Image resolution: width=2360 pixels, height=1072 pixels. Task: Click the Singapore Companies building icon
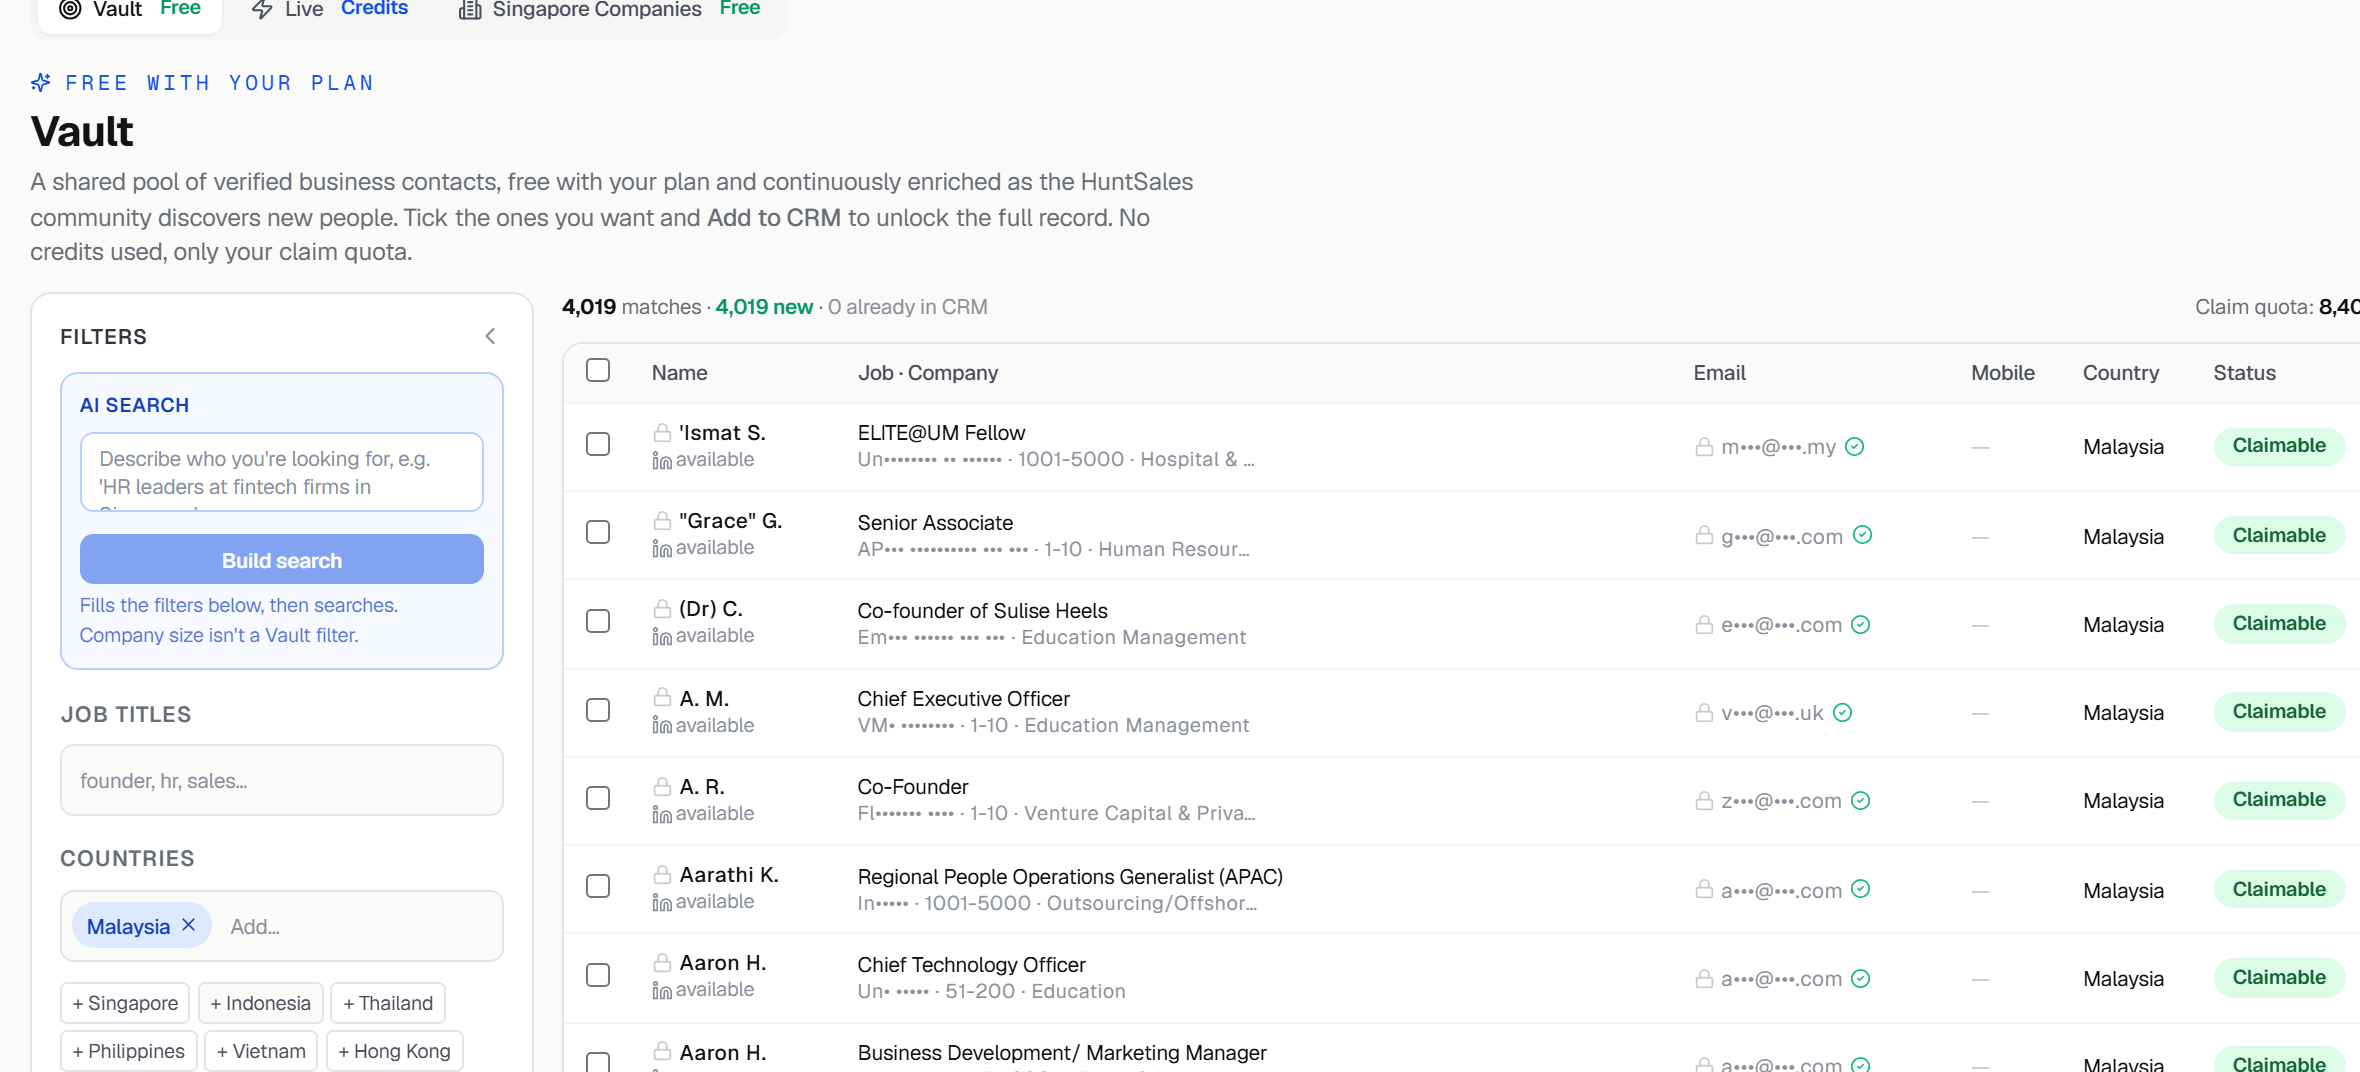pyautogui.click(x=470, y=10)
